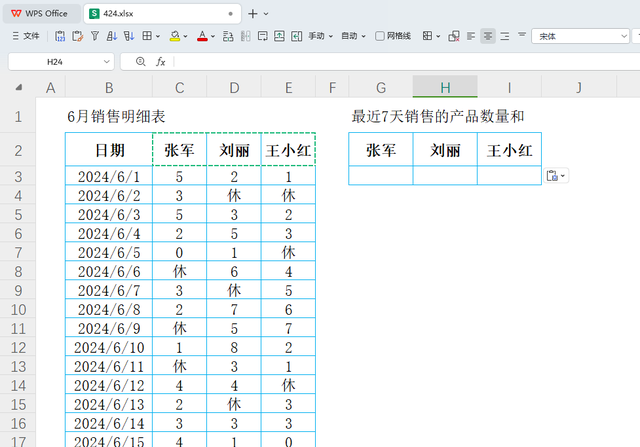
Task: Select column B header
Action: tap(109, 87)
